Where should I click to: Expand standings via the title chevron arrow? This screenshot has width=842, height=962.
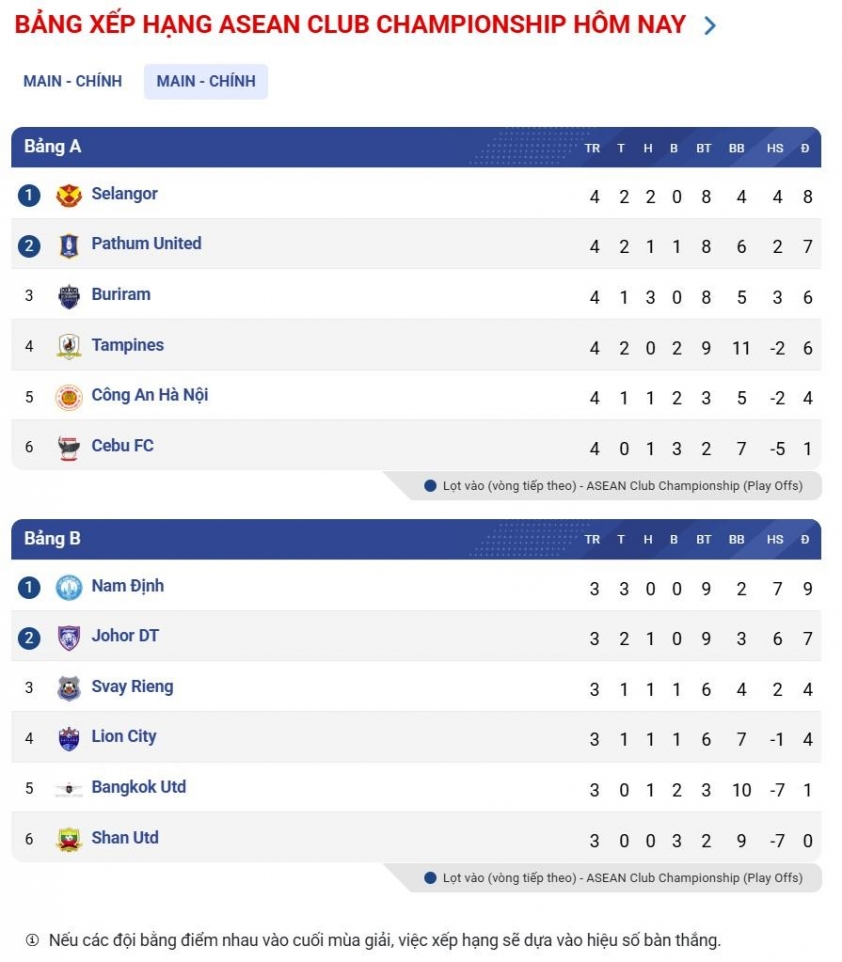point(710,26)
